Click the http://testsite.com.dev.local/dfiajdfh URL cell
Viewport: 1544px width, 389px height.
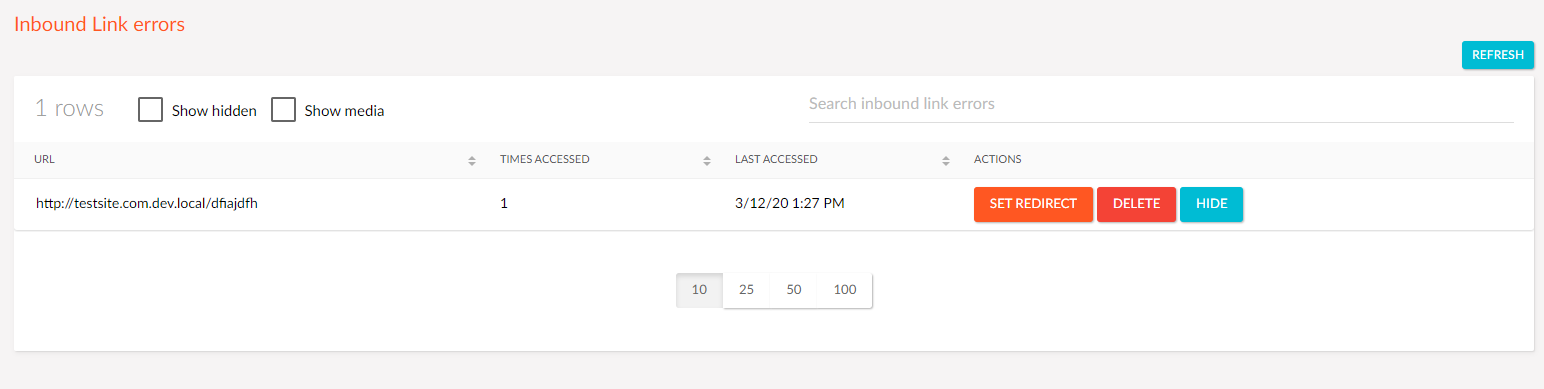[x=140, y=204]
